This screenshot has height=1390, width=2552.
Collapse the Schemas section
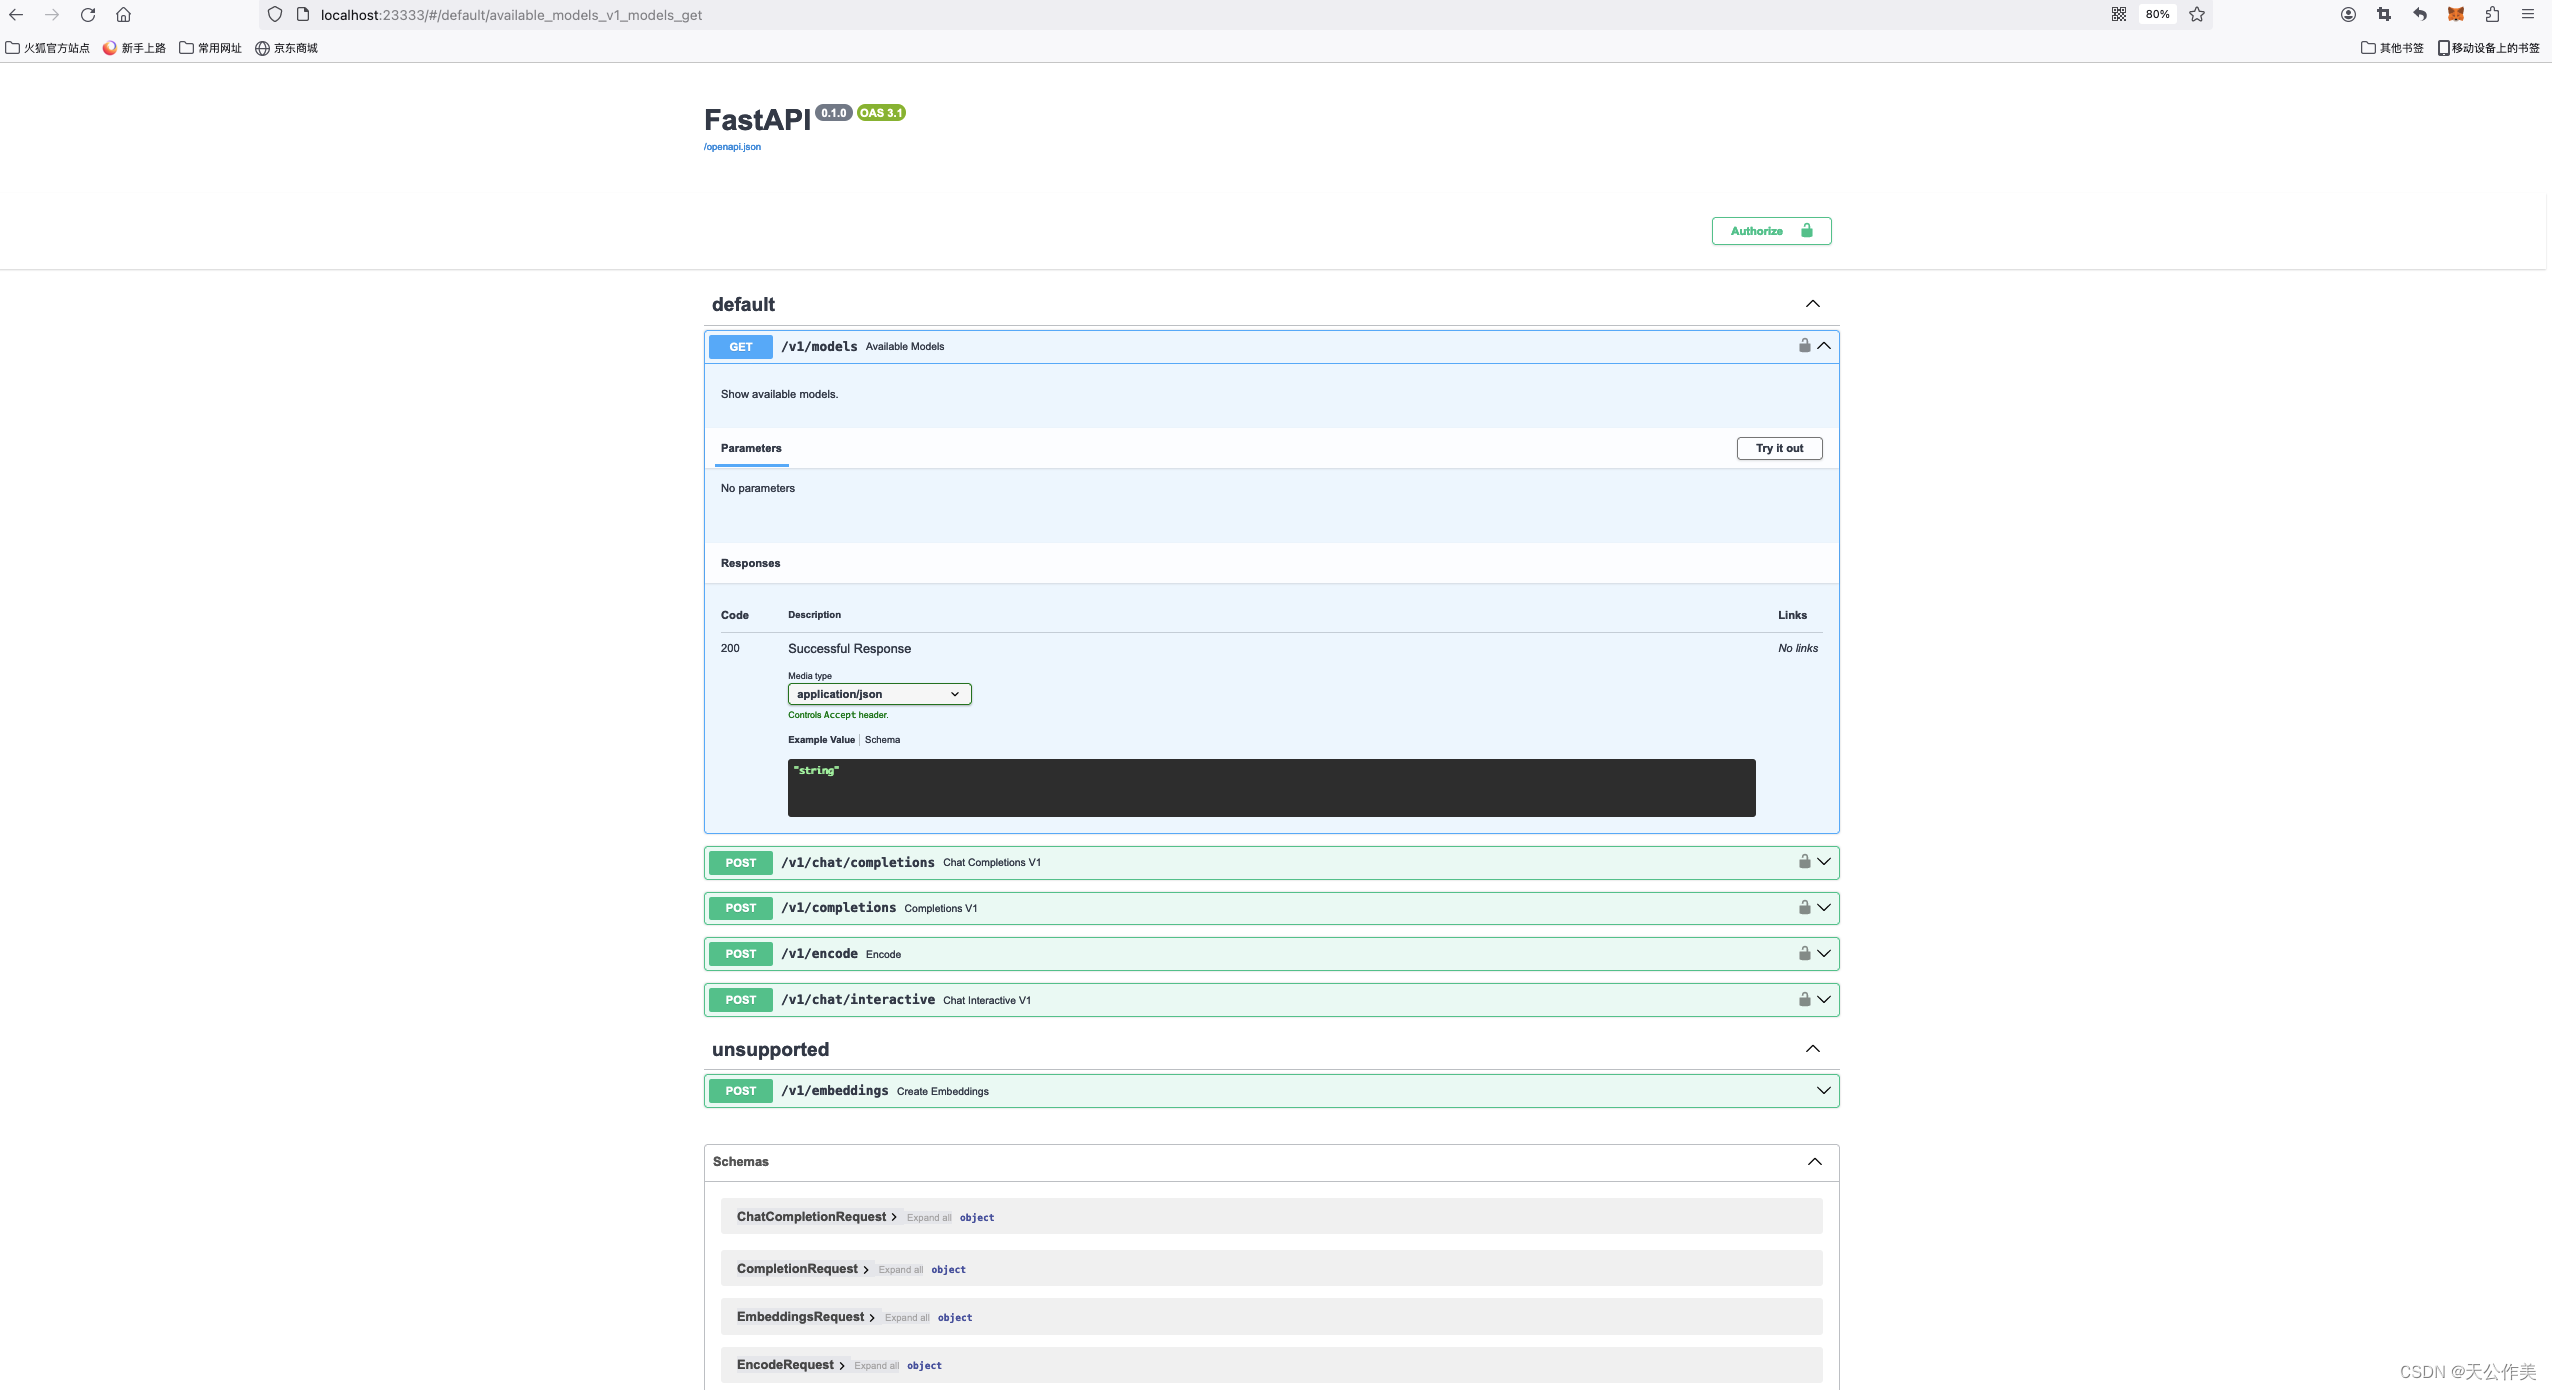pos(1815,1162)
